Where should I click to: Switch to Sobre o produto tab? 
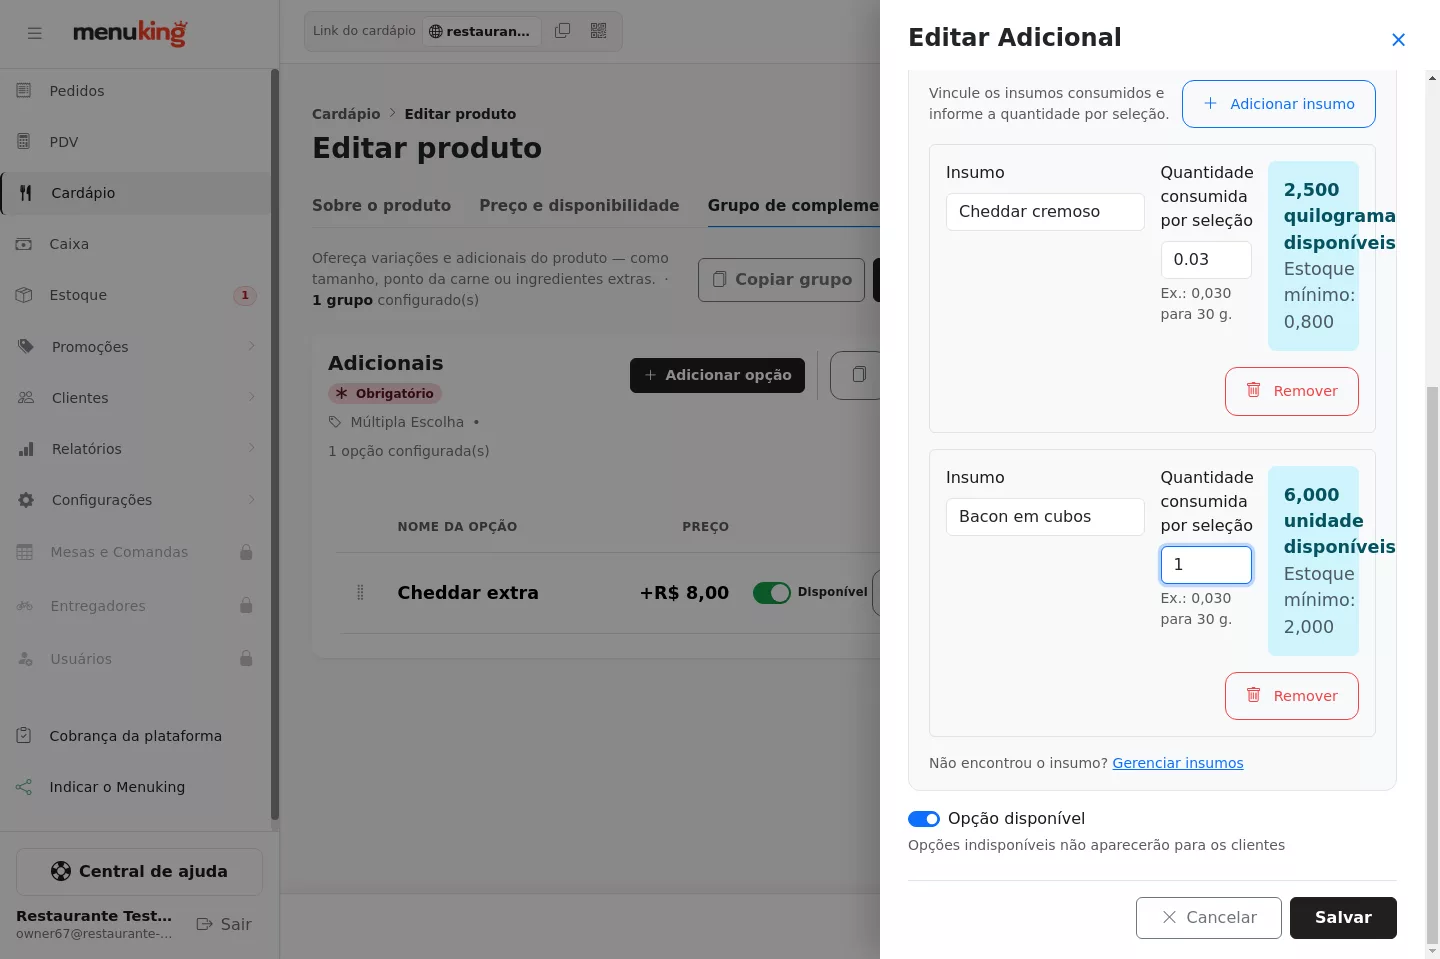(381, 205)
